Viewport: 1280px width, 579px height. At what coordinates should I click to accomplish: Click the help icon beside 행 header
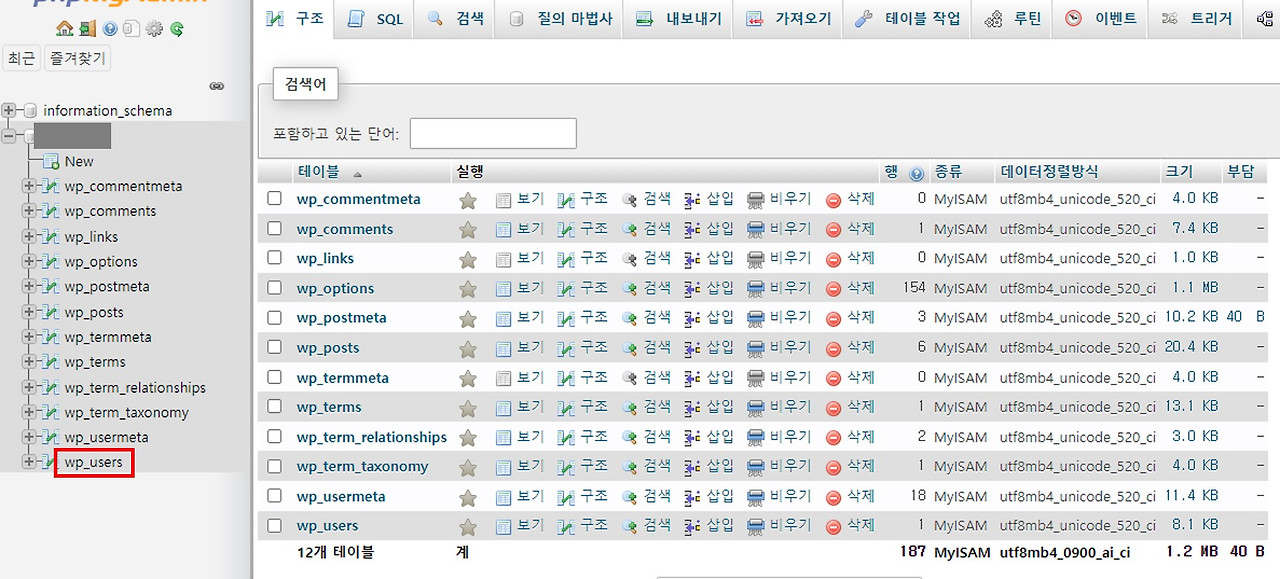pos(916,173)
